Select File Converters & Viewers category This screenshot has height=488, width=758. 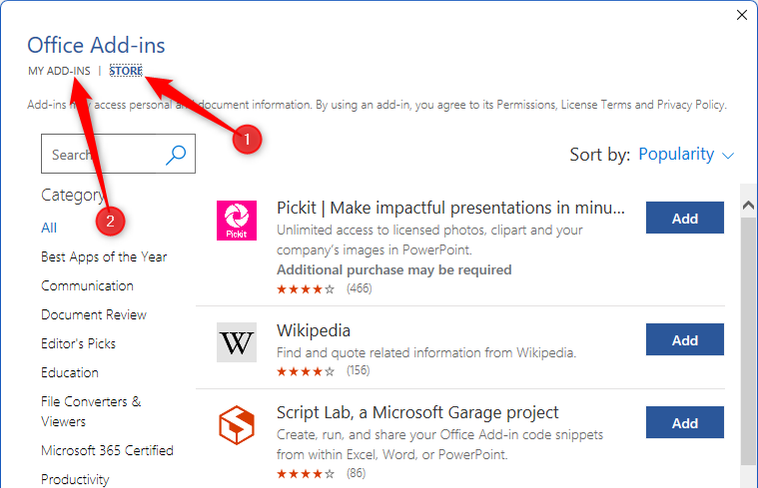point(91,411)
